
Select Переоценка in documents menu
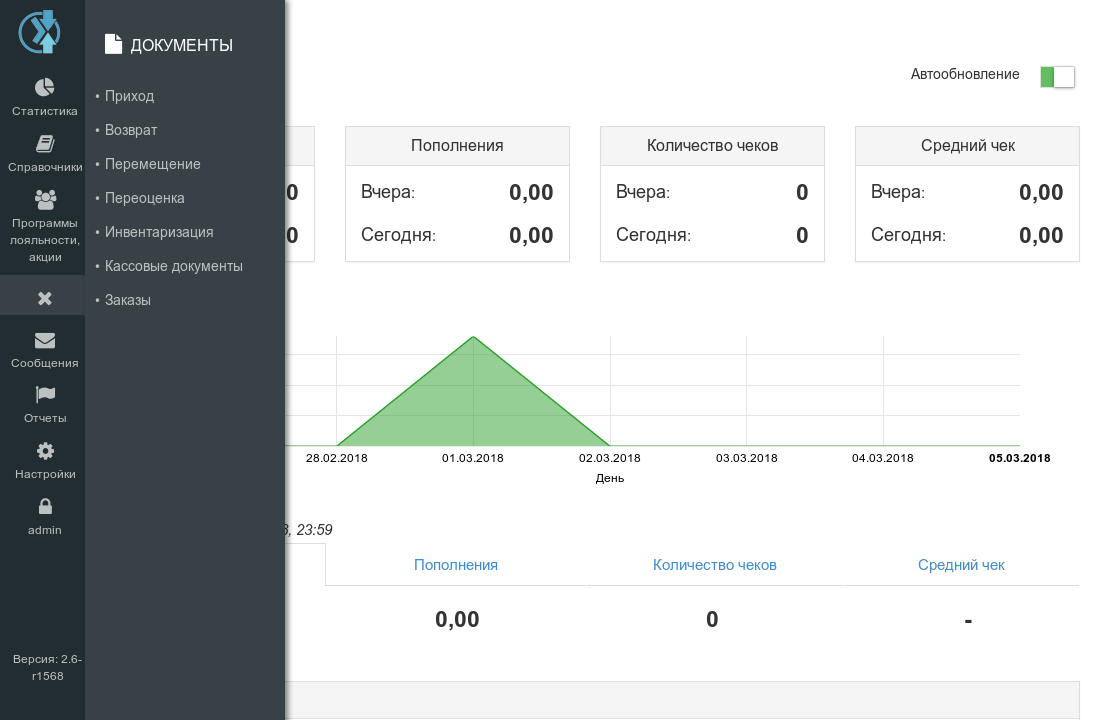(145, 198)
